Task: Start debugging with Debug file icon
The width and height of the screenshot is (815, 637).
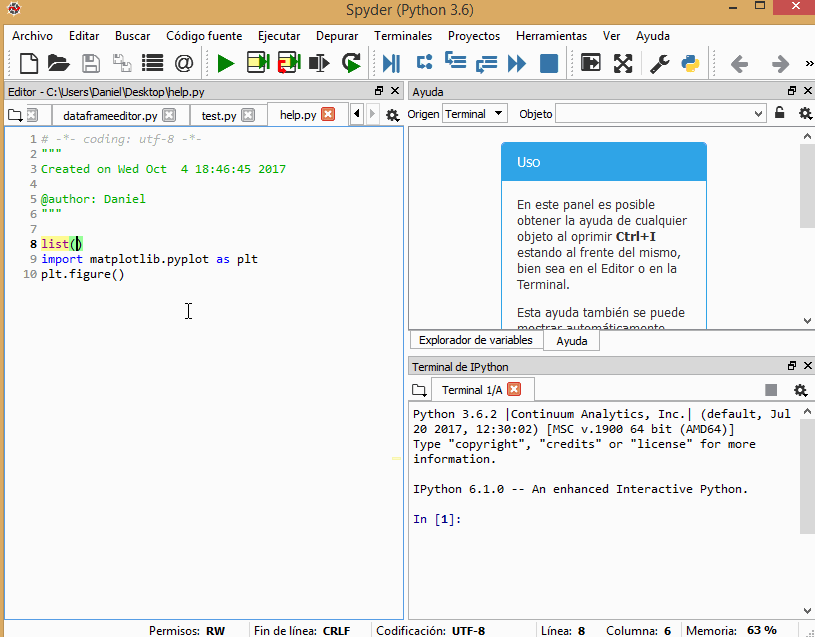Action: (391, 63)
